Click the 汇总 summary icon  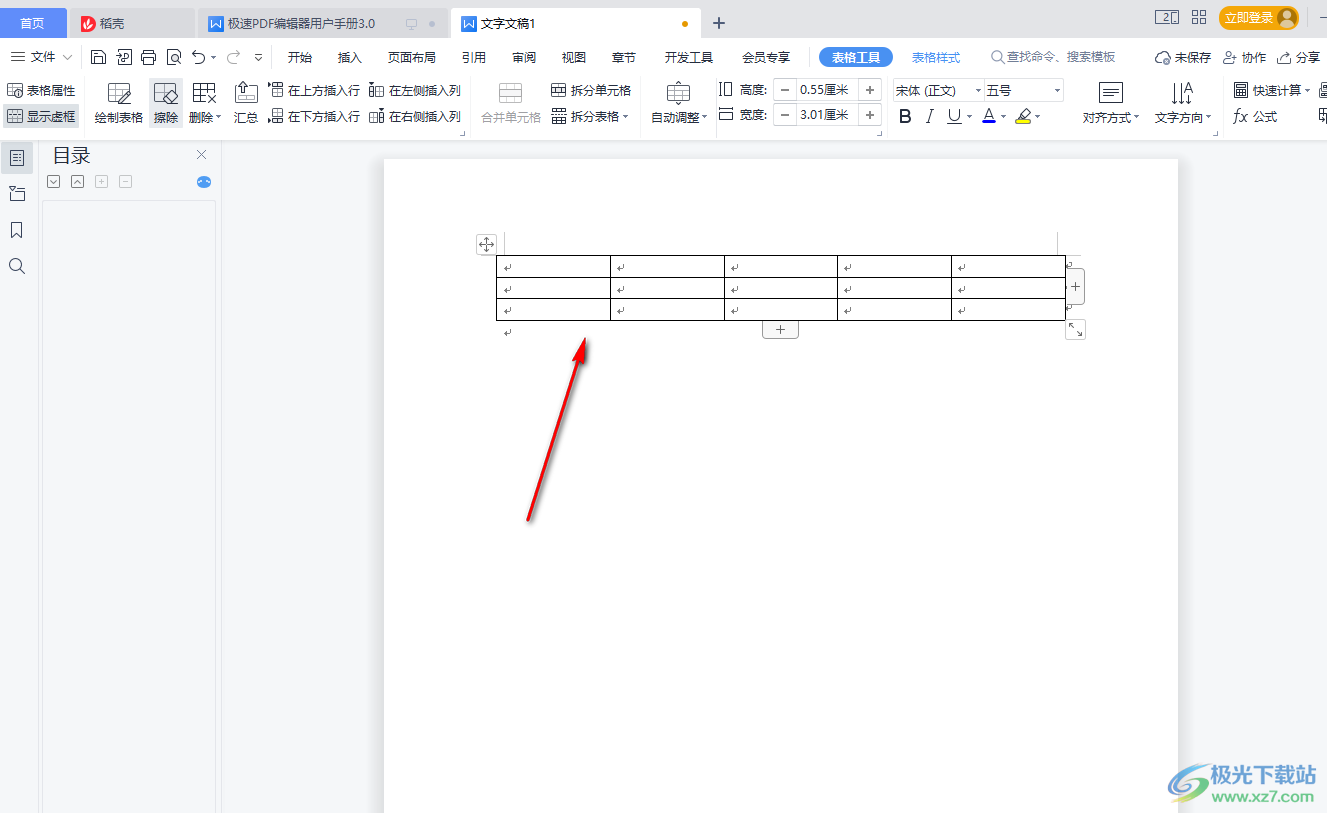246,100
